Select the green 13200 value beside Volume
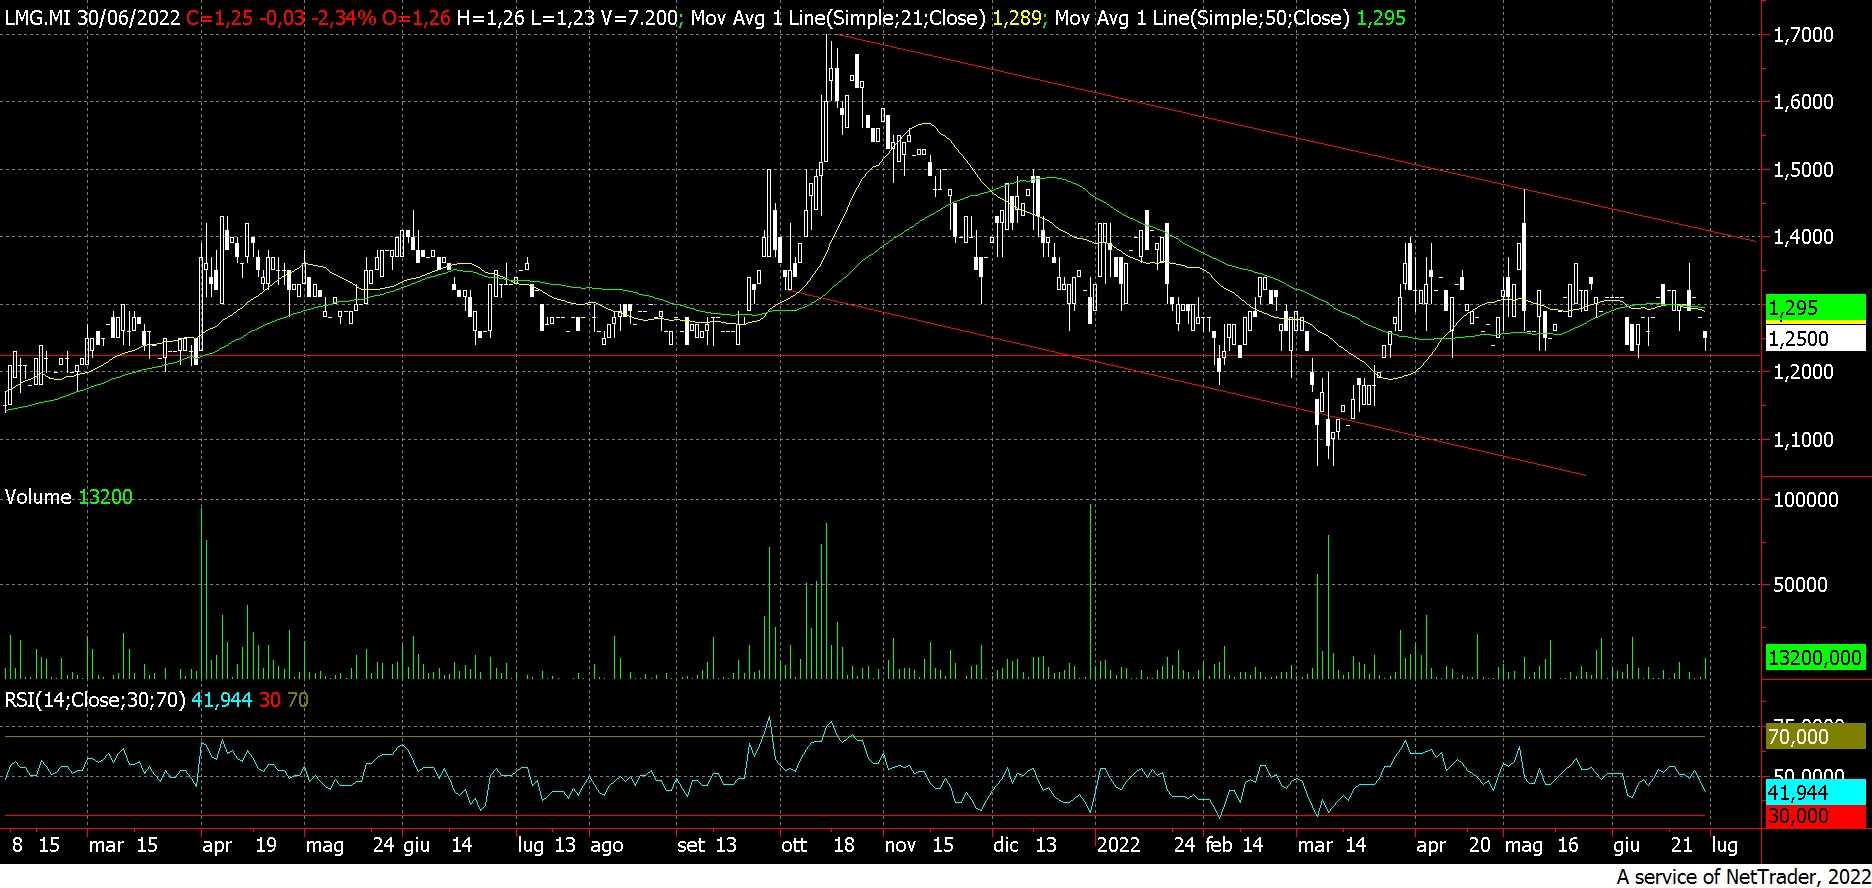 [105, 497]
